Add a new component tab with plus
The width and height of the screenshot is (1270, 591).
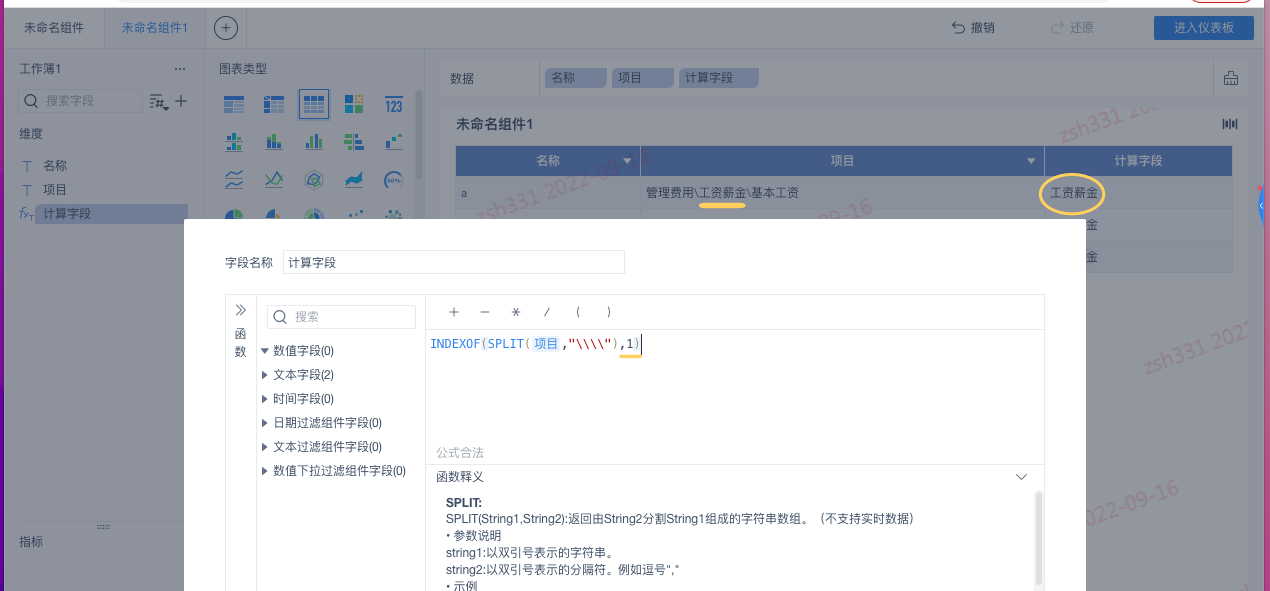[226, 28]
